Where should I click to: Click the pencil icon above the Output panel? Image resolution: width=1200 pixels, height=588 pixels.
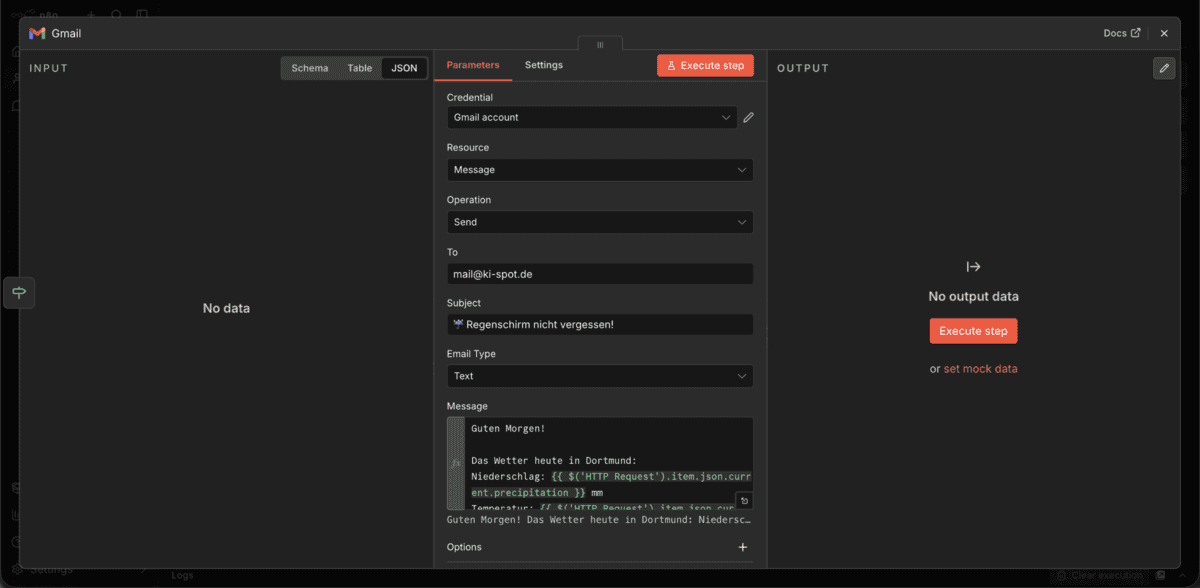click(x=1163, y=68)
